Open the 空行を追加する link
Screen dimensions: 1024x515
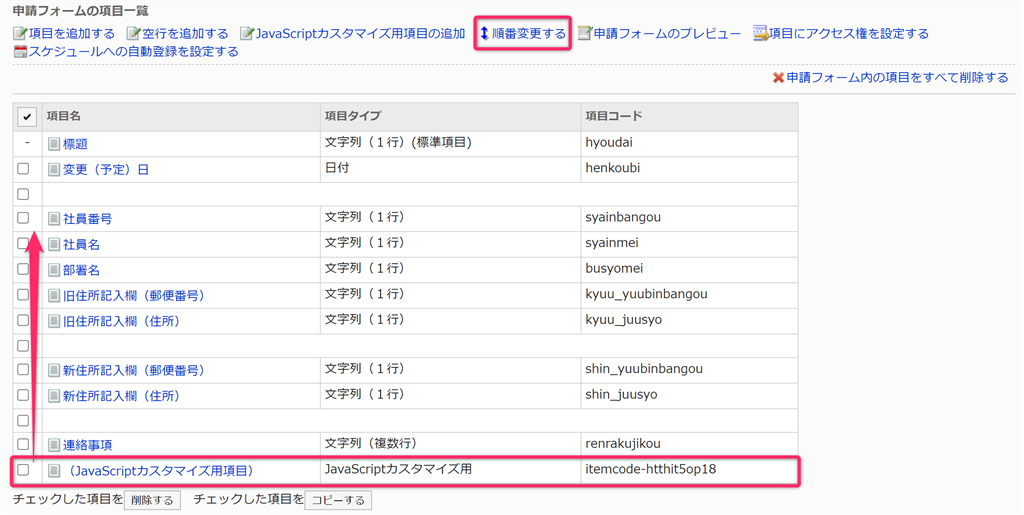pyautogui.click(x=185, y=33)
